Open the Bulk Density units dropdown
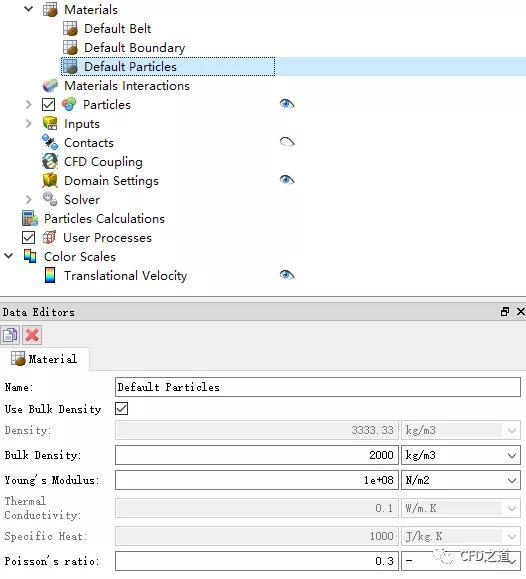The height and width of the screenshot is (579, 526). click(x=461, y=455)
